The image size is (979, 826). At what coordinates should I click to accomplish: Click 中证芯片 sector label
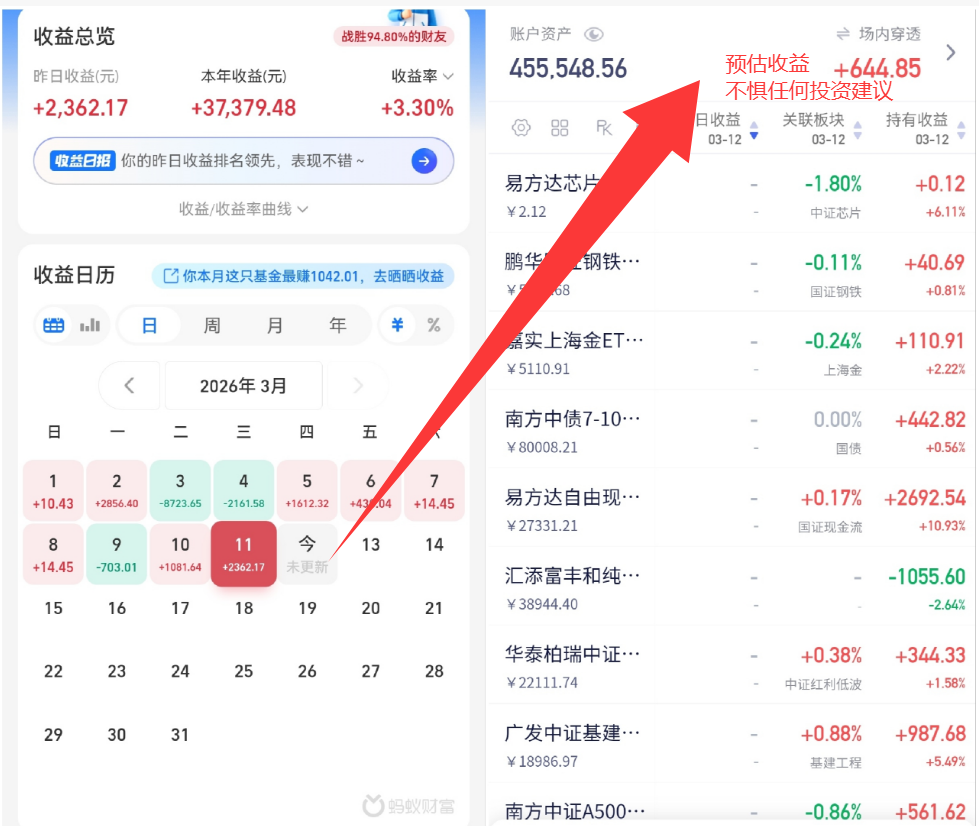[x=835, y=214]
